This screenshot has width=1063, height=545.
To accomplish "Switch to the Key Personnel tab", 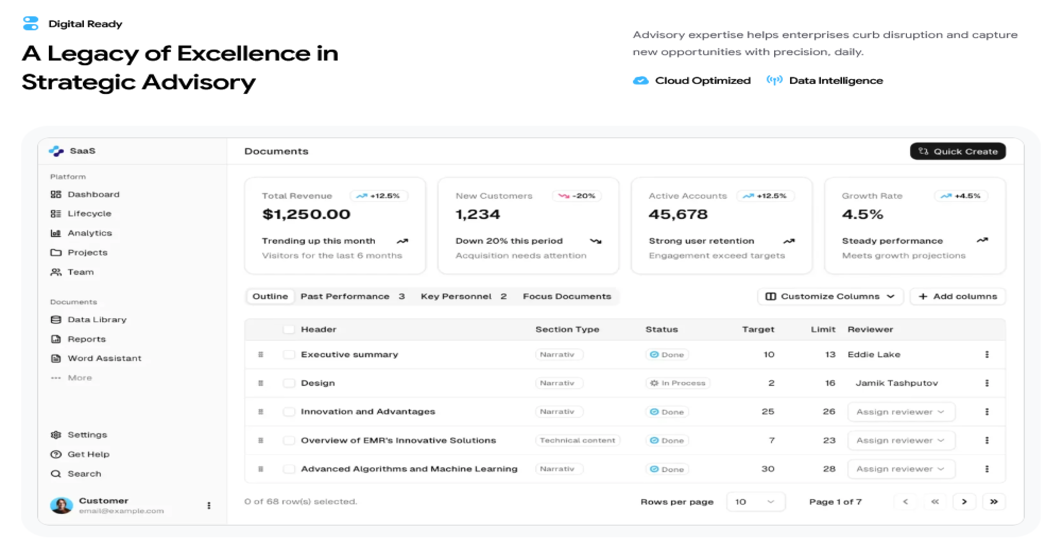I will (464, 296).
